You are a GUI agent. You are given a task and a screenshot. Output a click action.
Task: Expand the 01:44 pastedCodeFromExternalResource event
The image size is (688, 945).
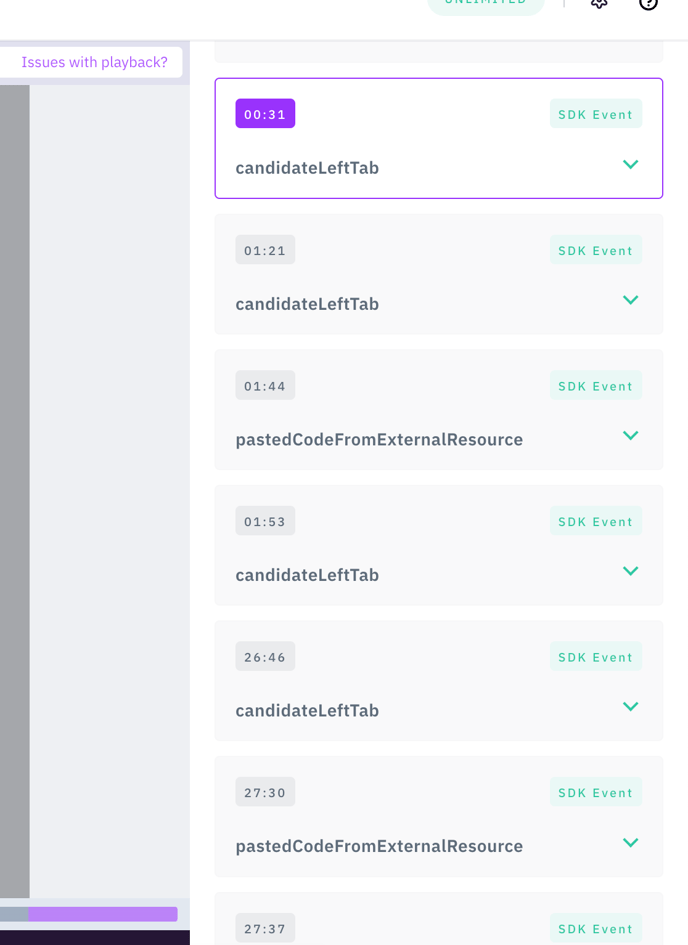[x=630, y=436]
